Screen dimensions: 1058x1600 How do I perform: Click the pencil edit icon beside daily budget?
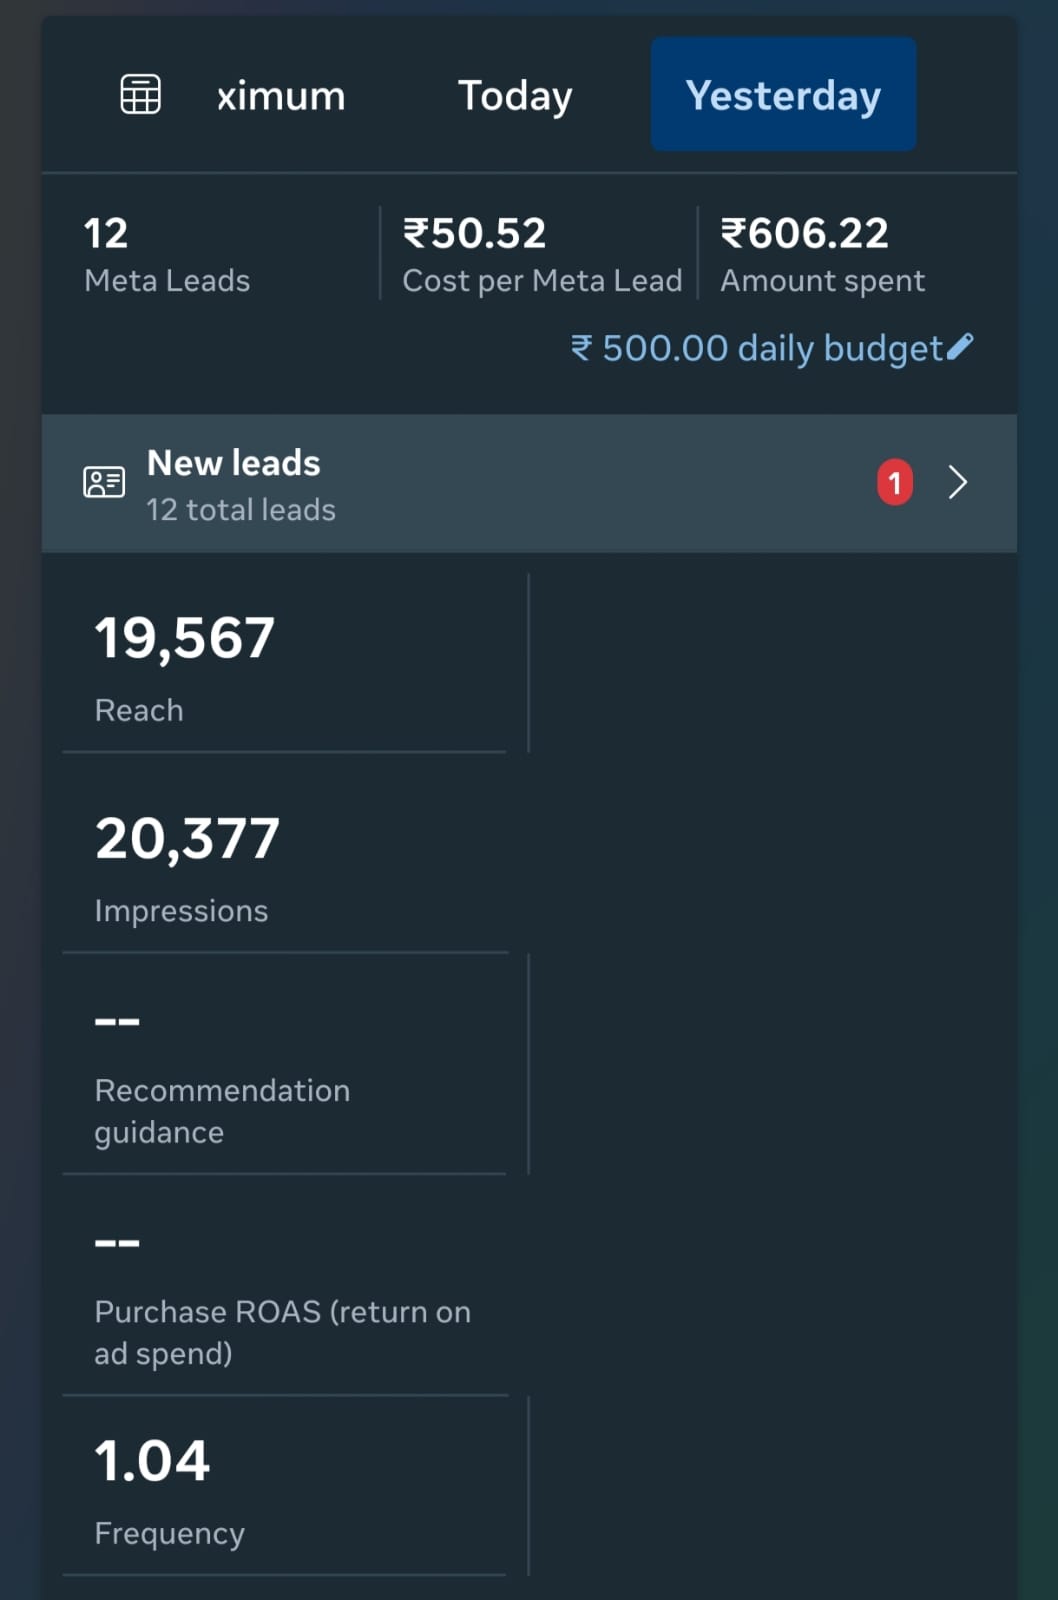pos(959,347)
